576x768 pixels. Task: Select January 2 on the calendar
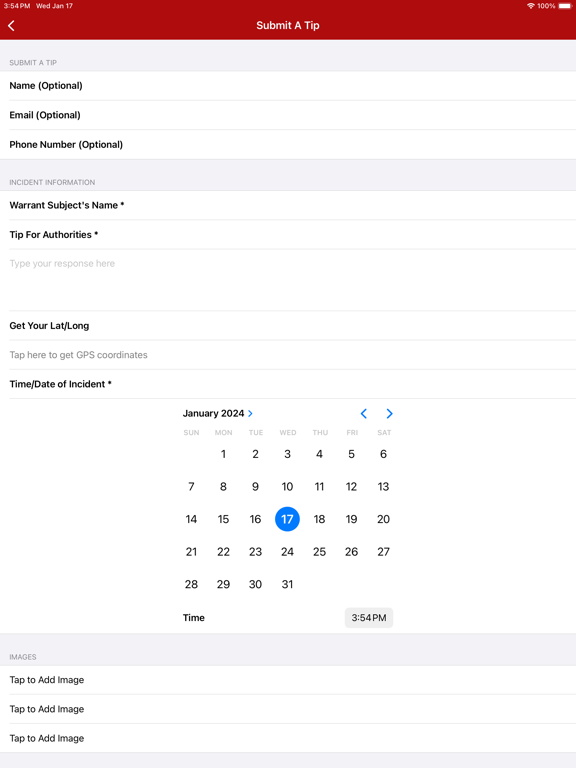coord(255,454)
